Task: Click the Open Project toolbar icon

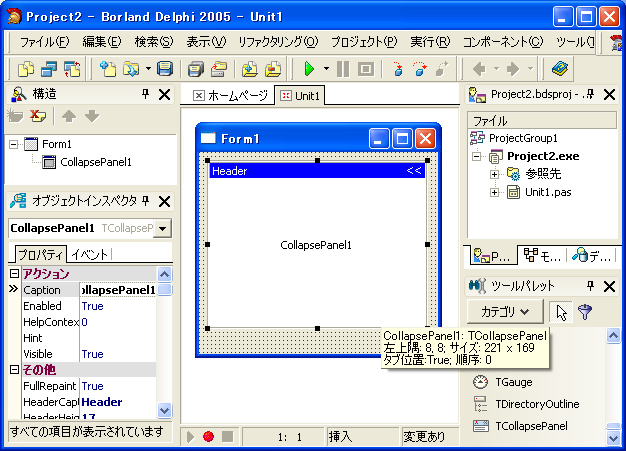Action: 131,69
